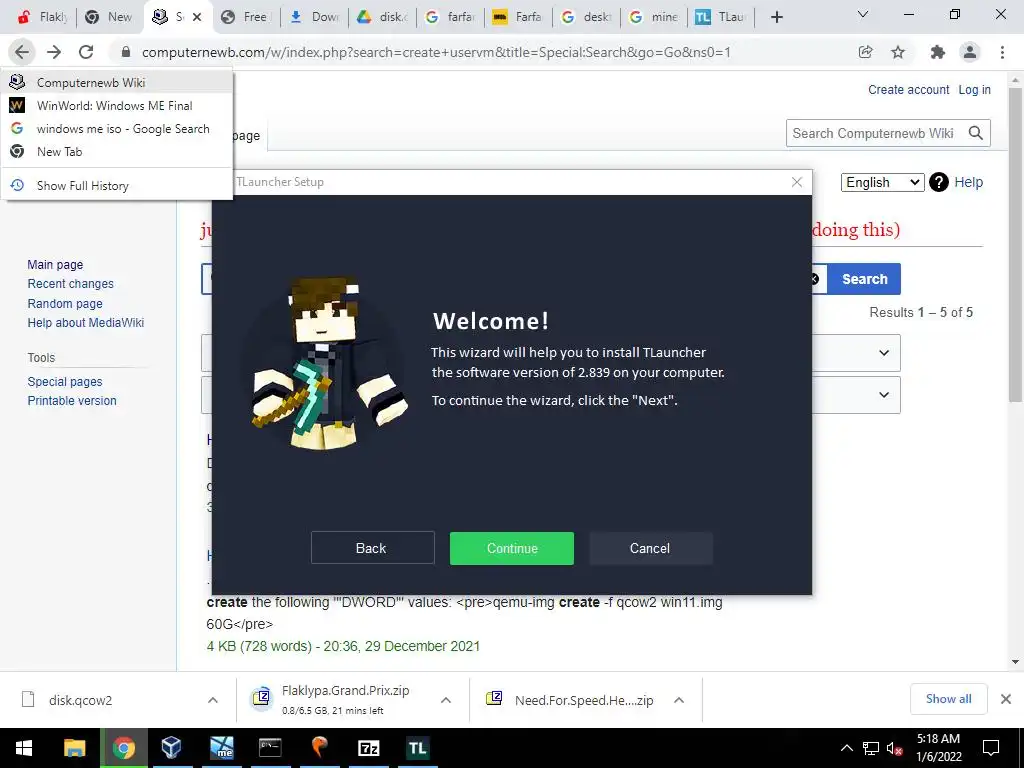Viewport: 1024px width, 768px height.
Task: Click the Share this page icon
Action: [x=865, y=52]
